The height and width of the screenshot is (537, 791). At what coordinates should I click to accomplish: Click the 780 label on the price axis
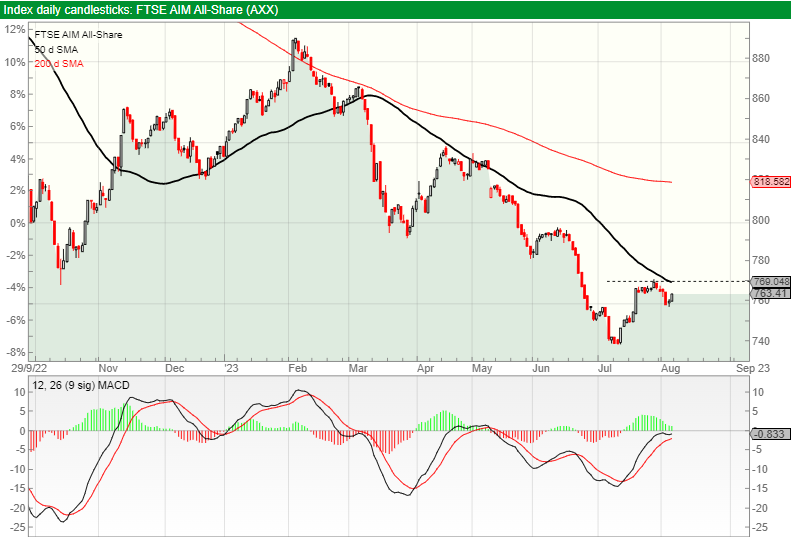tap(760, 260)
